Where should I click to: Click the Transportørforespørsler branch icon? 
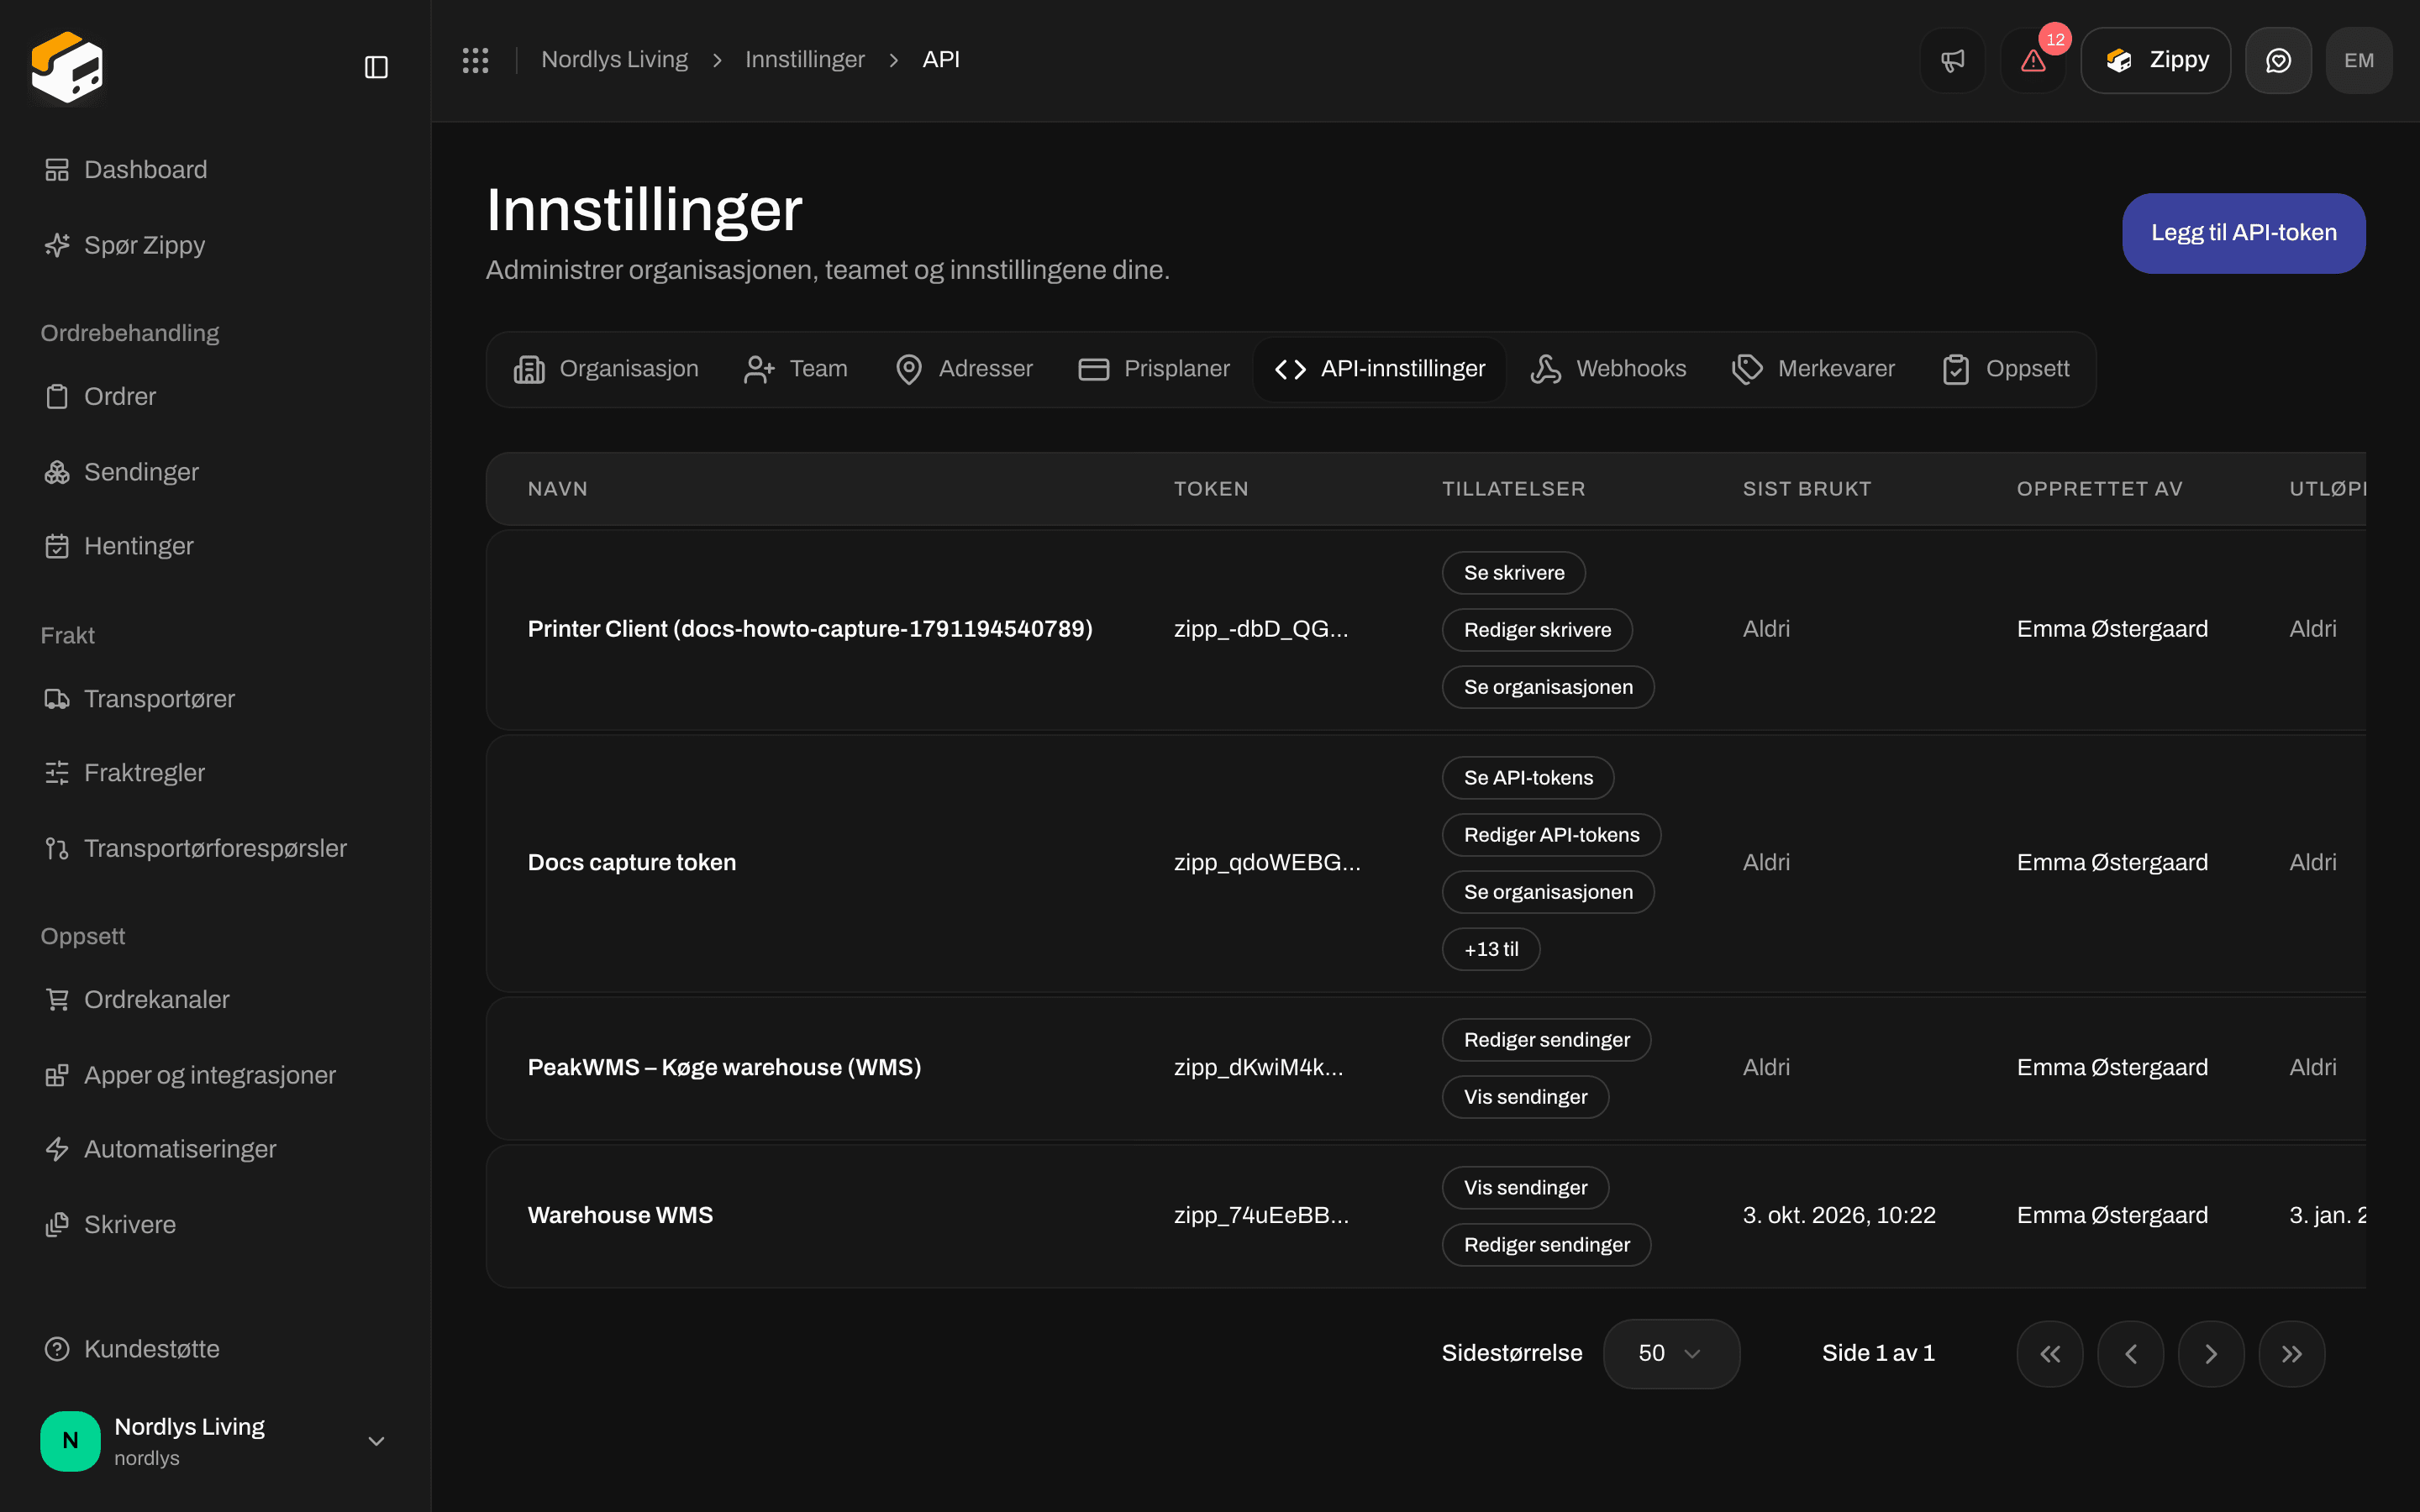tap(57, 848)
